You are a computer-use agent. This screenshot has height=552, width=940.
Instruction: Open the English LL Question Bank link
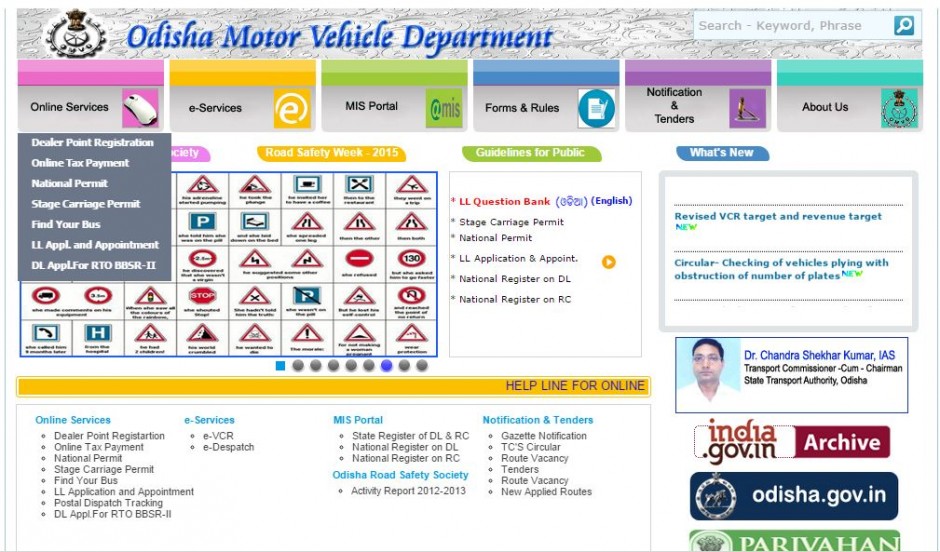coord(611,201)
